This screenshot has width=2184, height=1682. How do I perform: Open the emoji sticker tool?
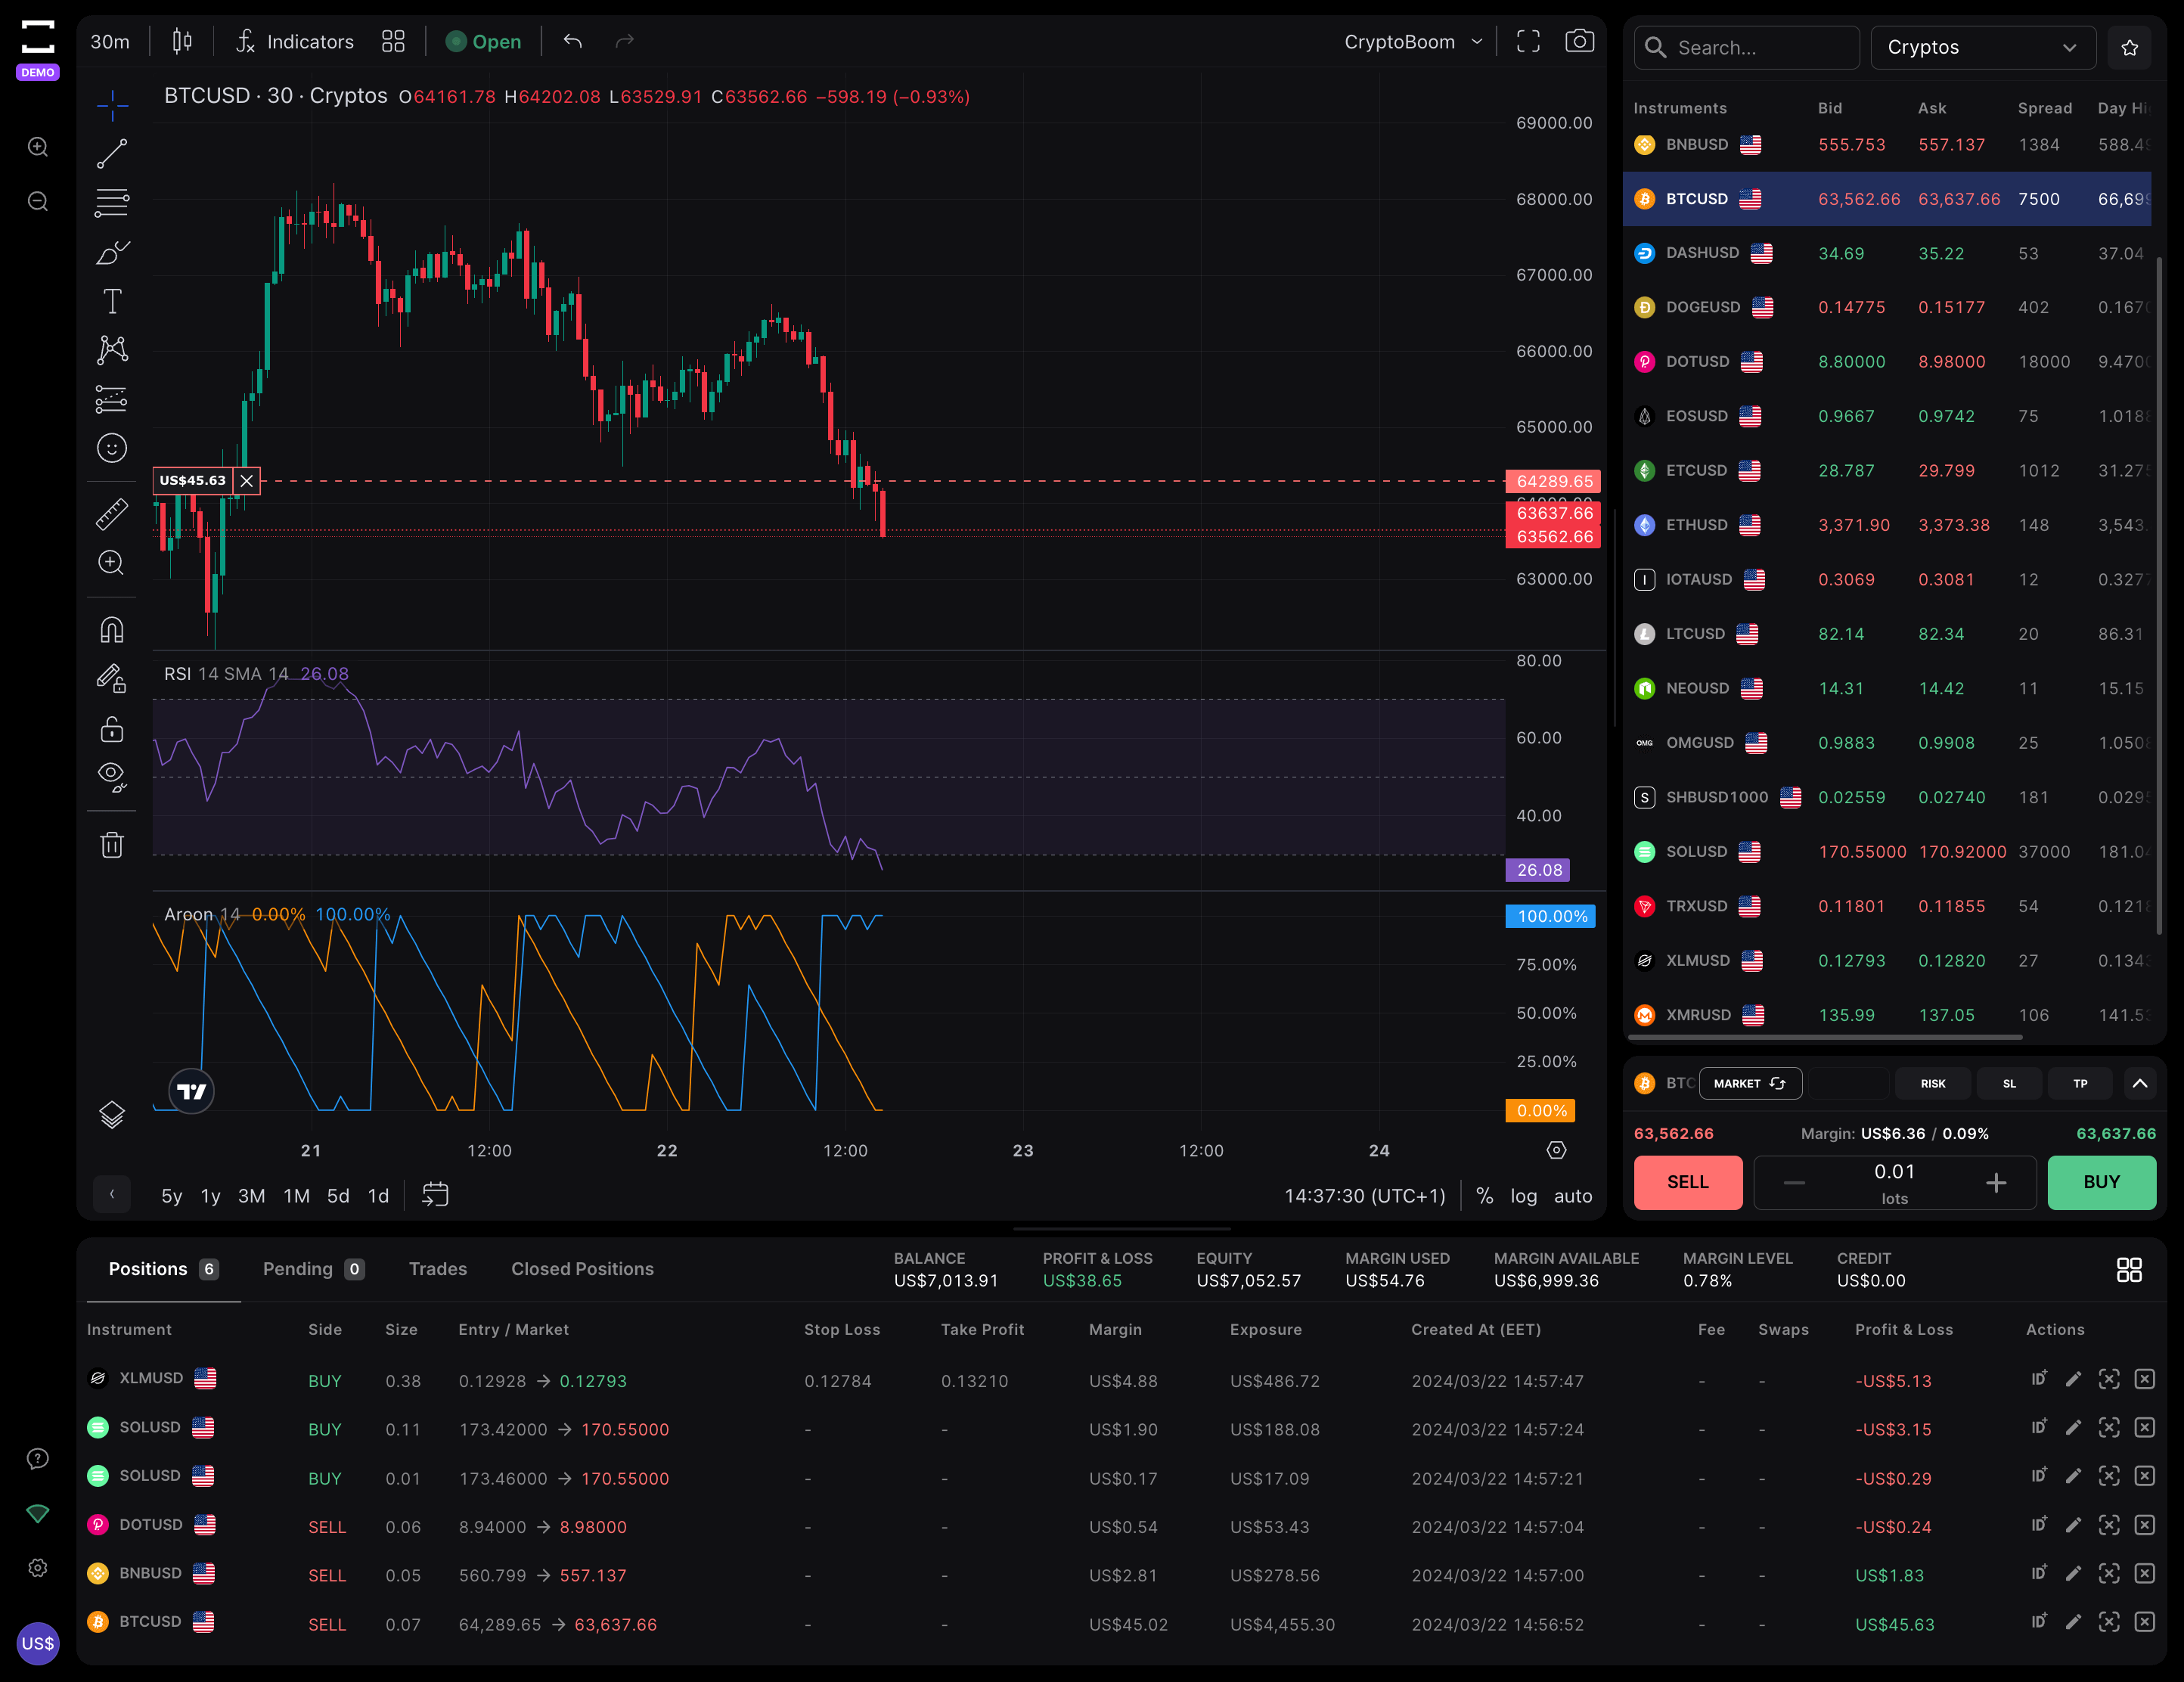tap(111, 447)
